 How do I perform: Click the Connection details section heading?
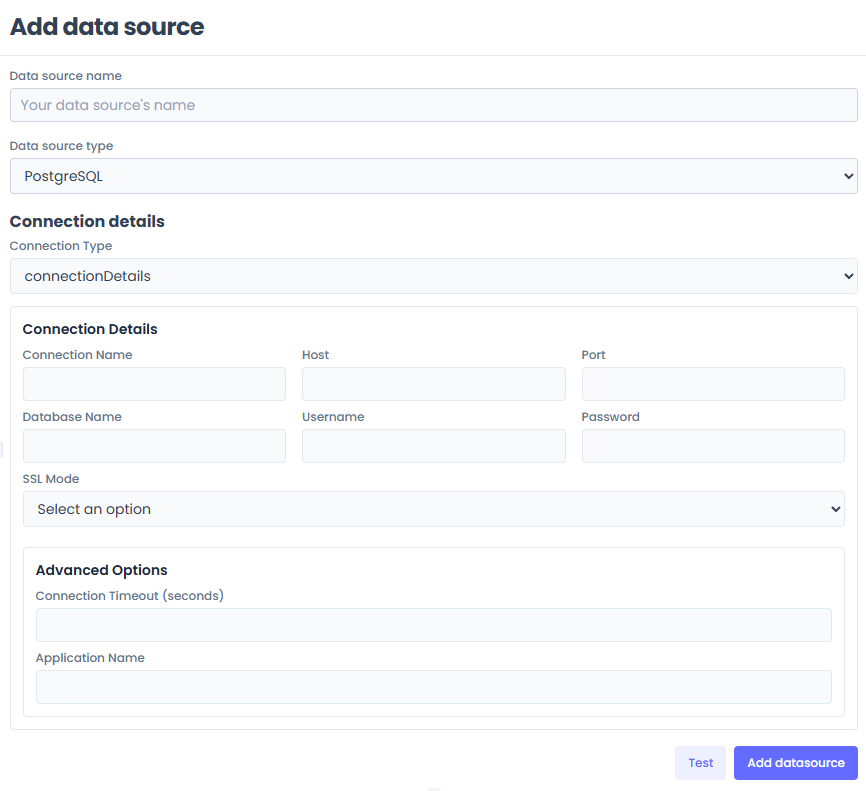point(87,221)
